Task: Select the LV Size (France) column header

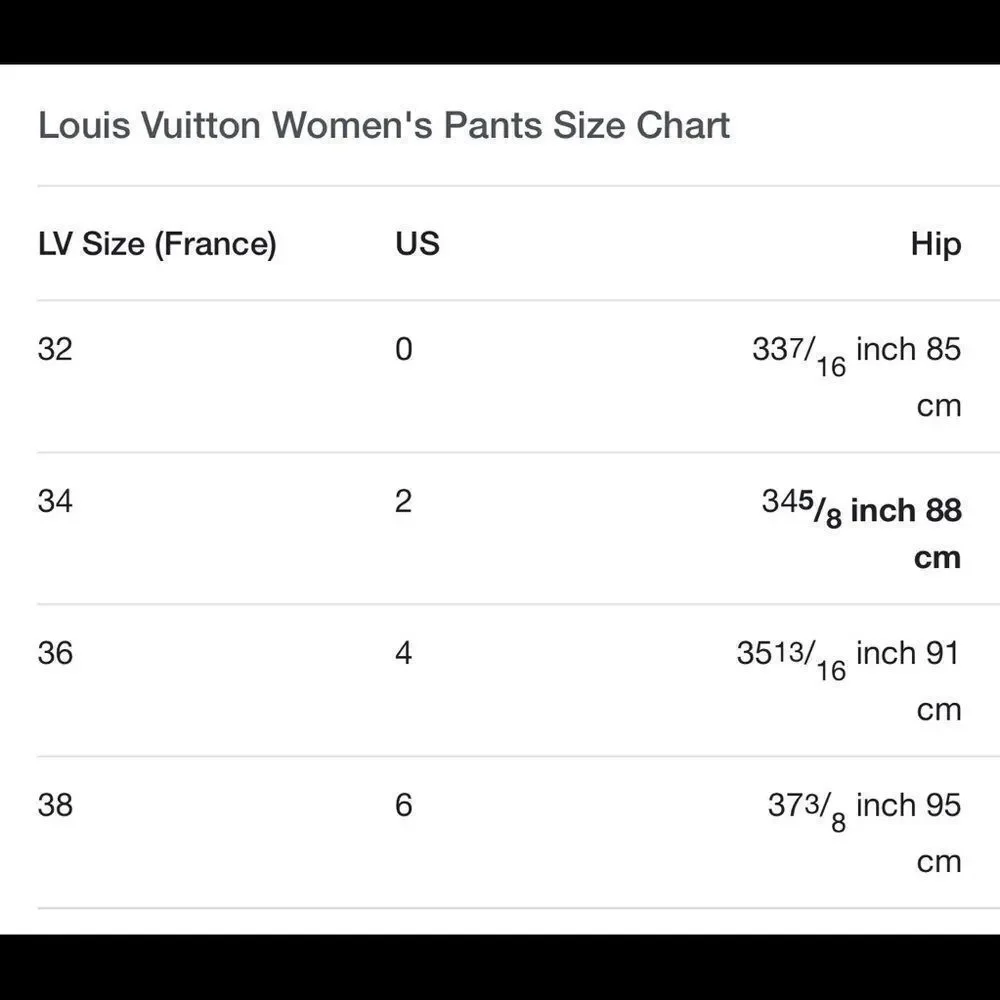Action: tap(157, 244)
